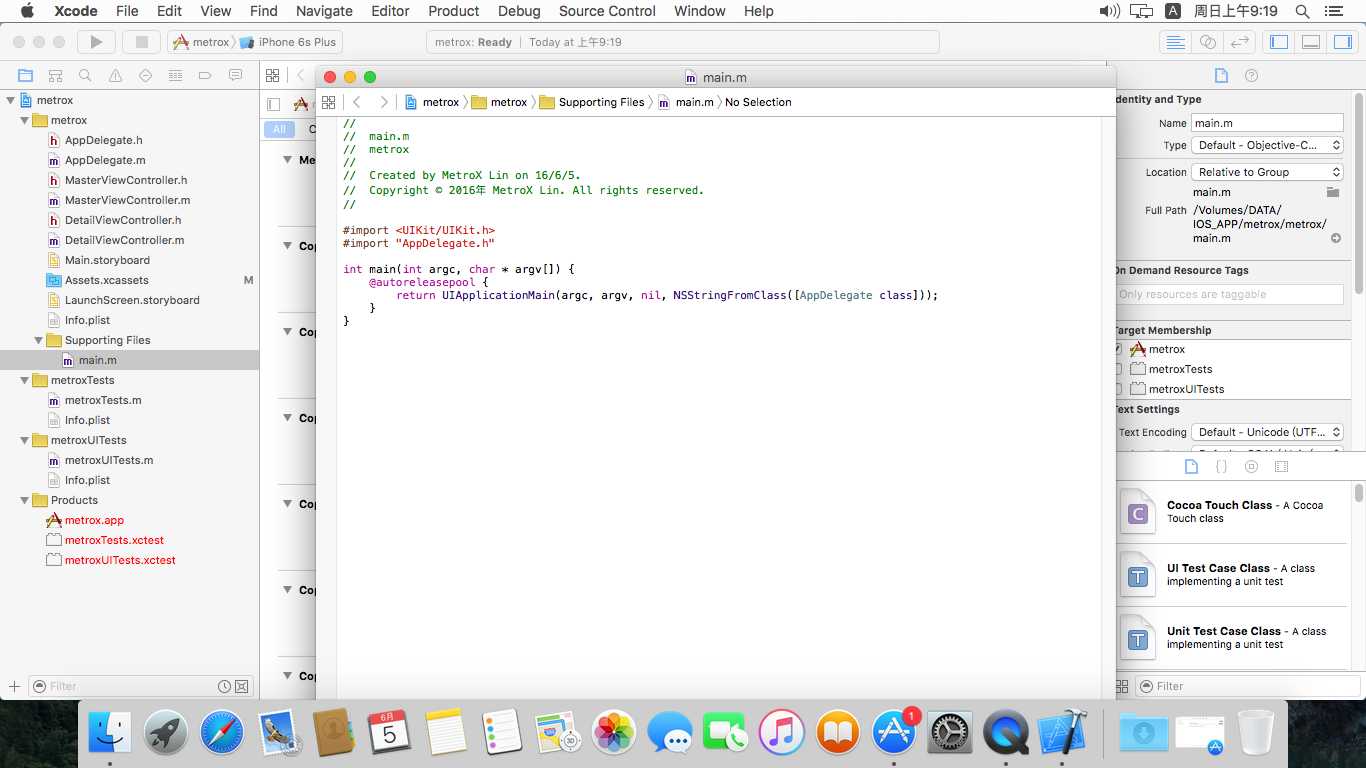The image size is (1366, 768).
Task: Open the Find navigator magnifier icon
Action: click(x=86, y=76)
